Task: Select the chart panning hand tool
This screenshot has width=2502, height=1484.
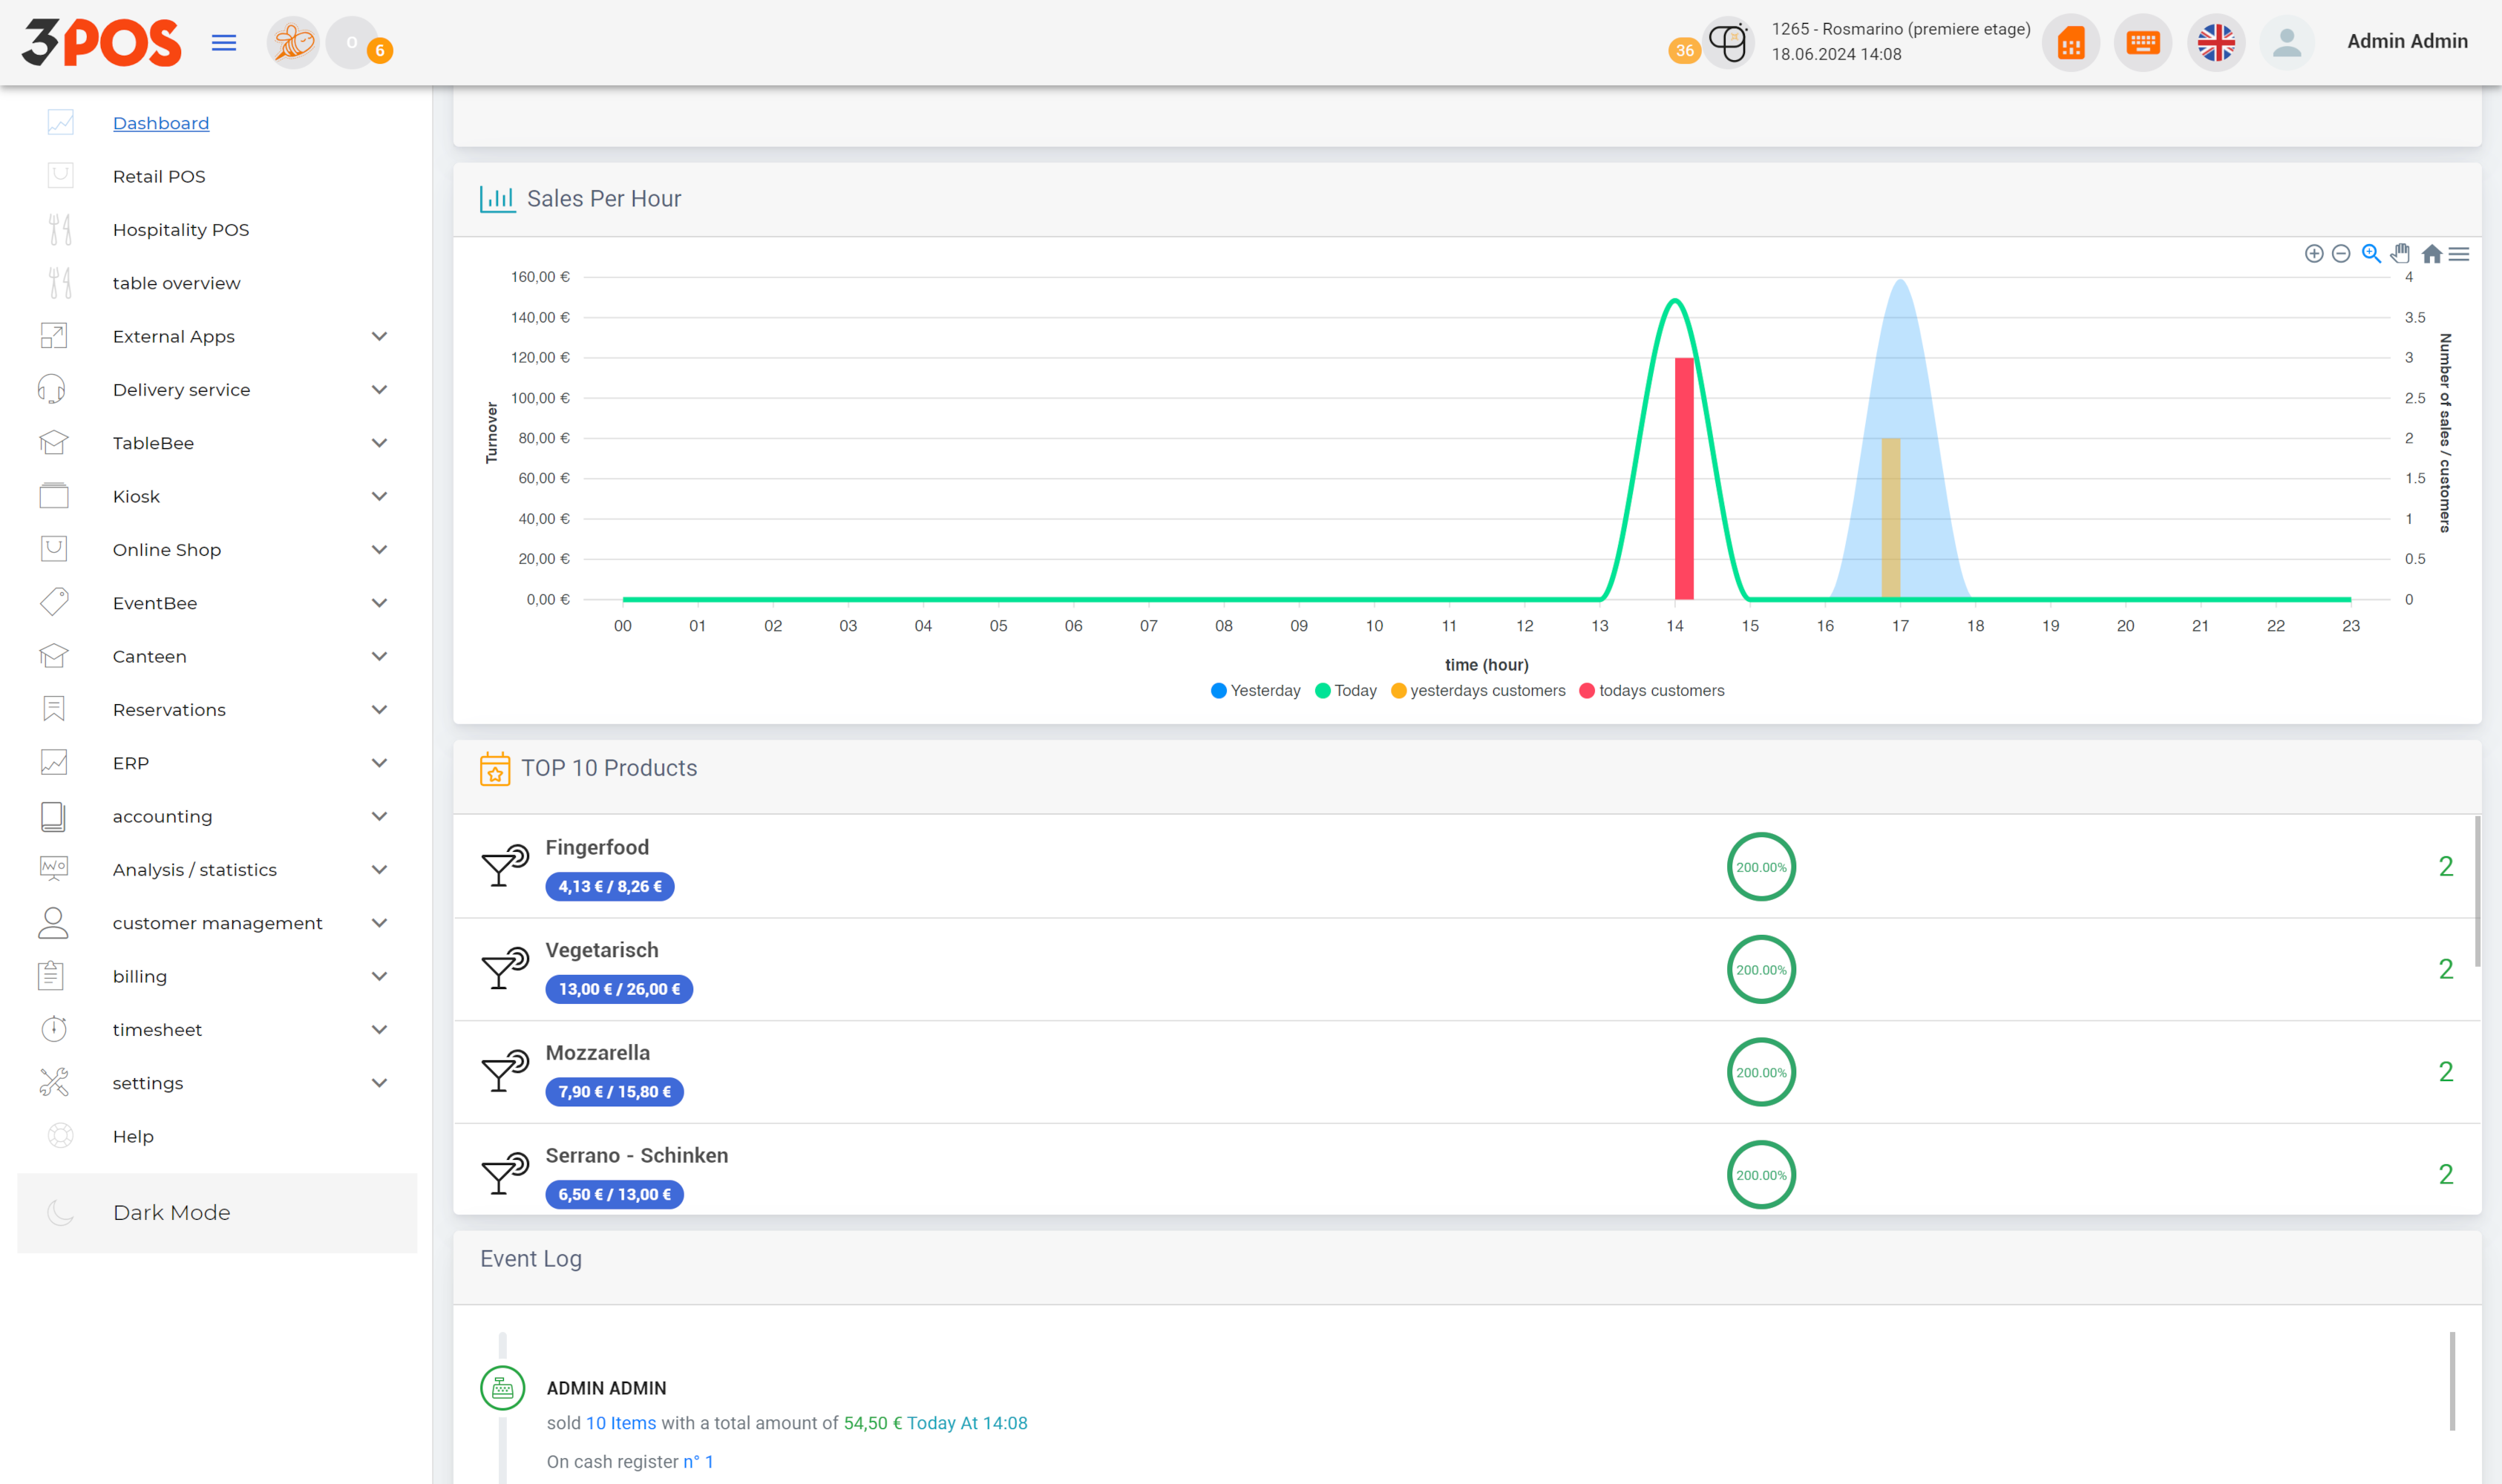Action: 2400,254
